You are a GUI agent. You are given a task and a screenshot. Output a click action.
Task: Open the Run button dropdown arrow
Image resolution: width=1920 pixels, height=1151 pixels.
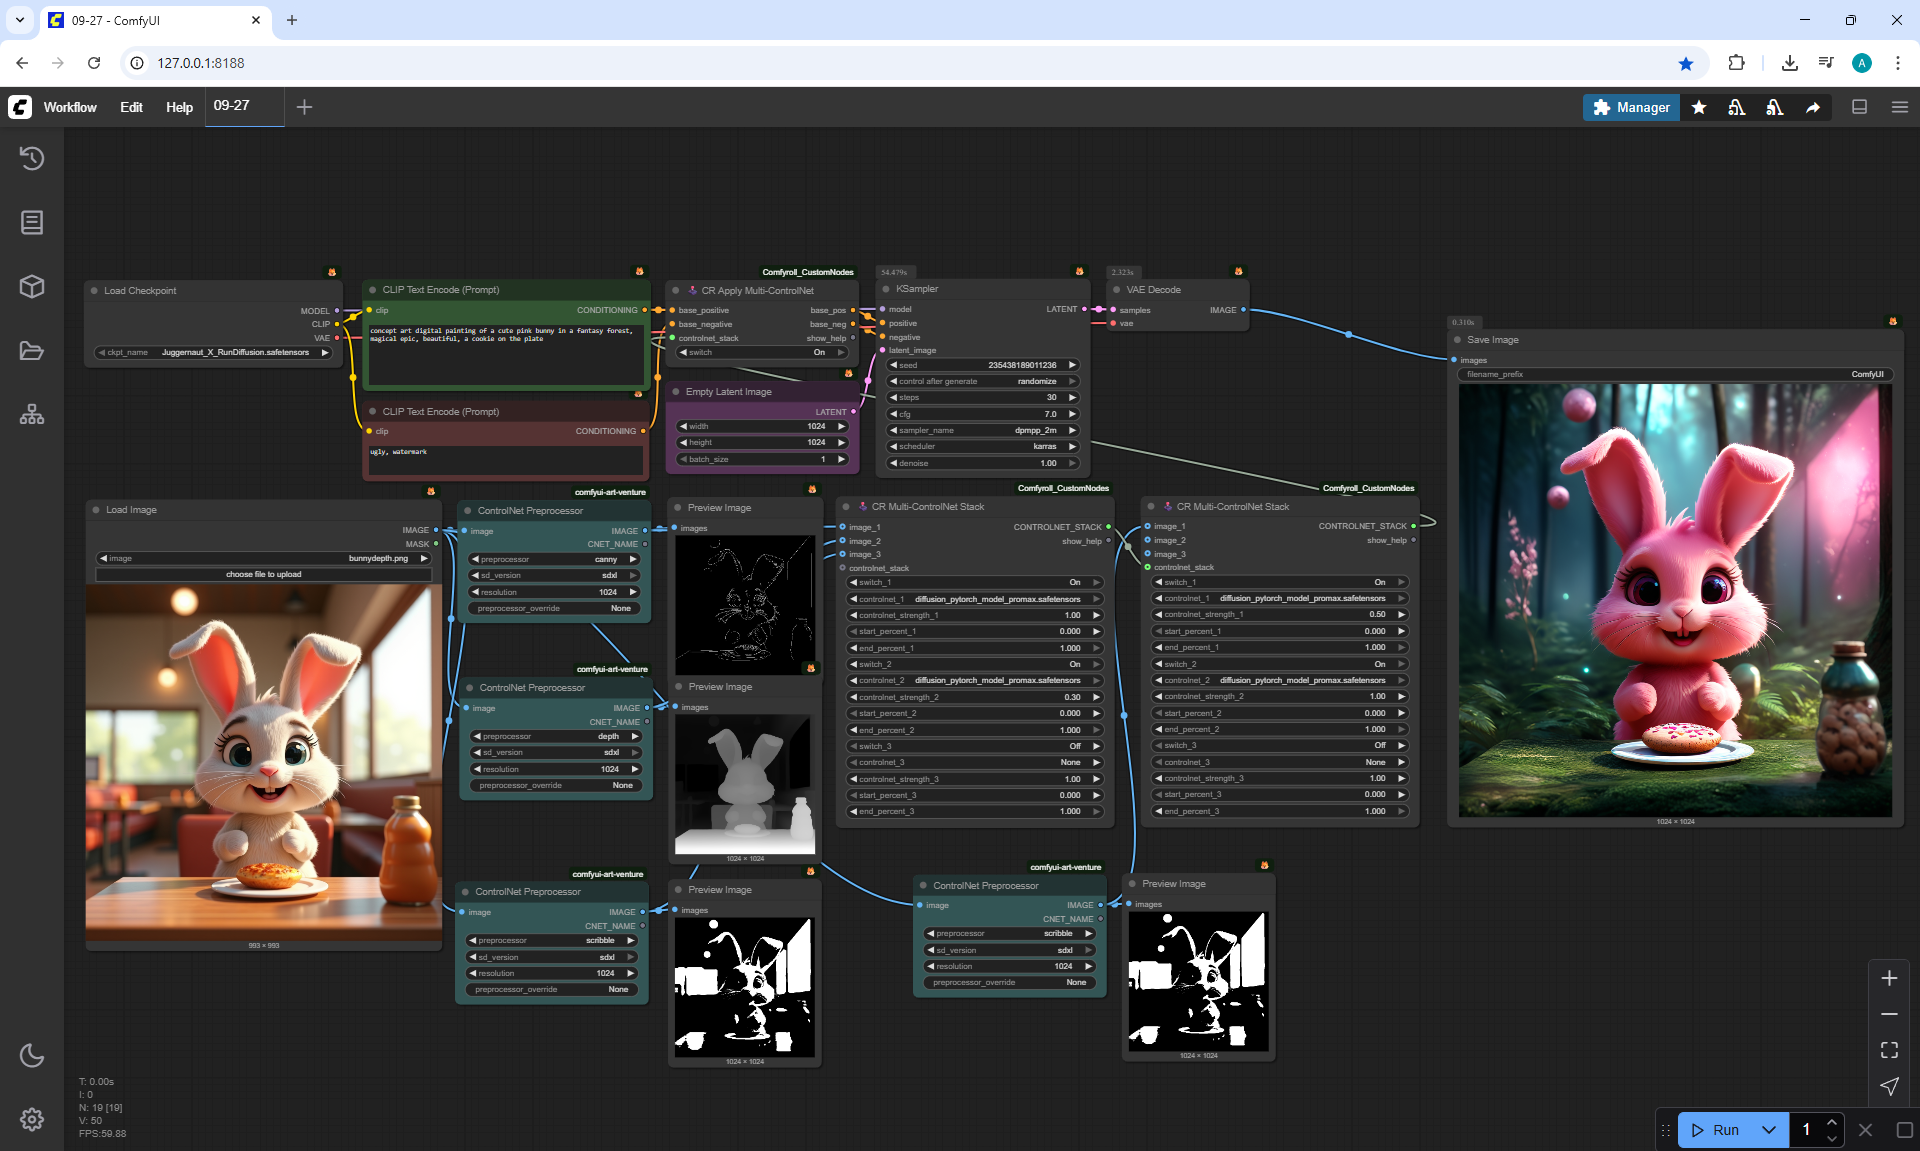point(1768,1130)
